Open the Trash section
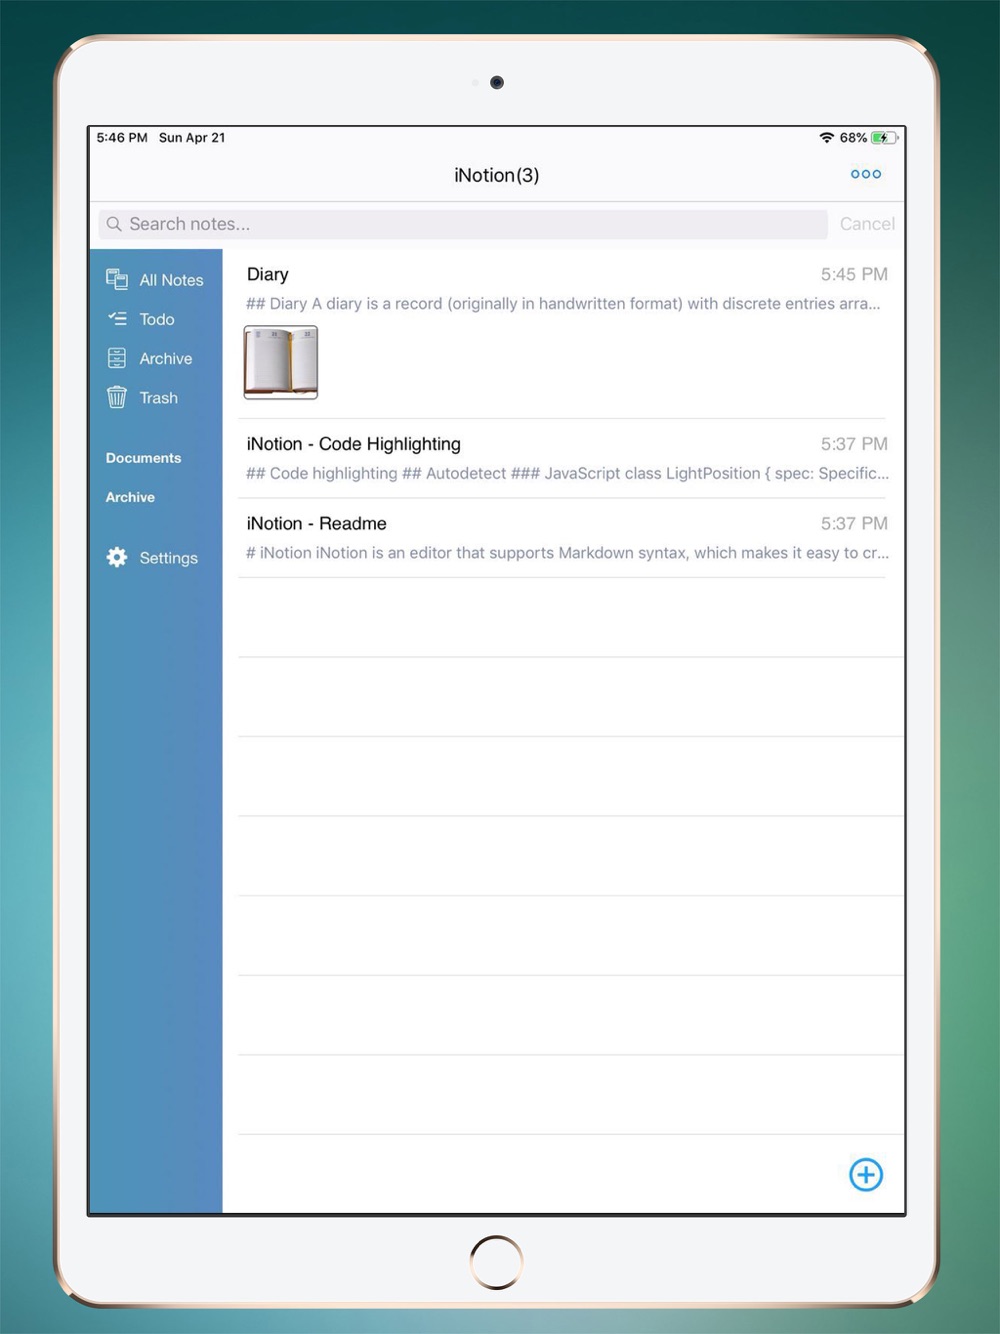Screen dimensions: 1000x1334 click(159, 397)
